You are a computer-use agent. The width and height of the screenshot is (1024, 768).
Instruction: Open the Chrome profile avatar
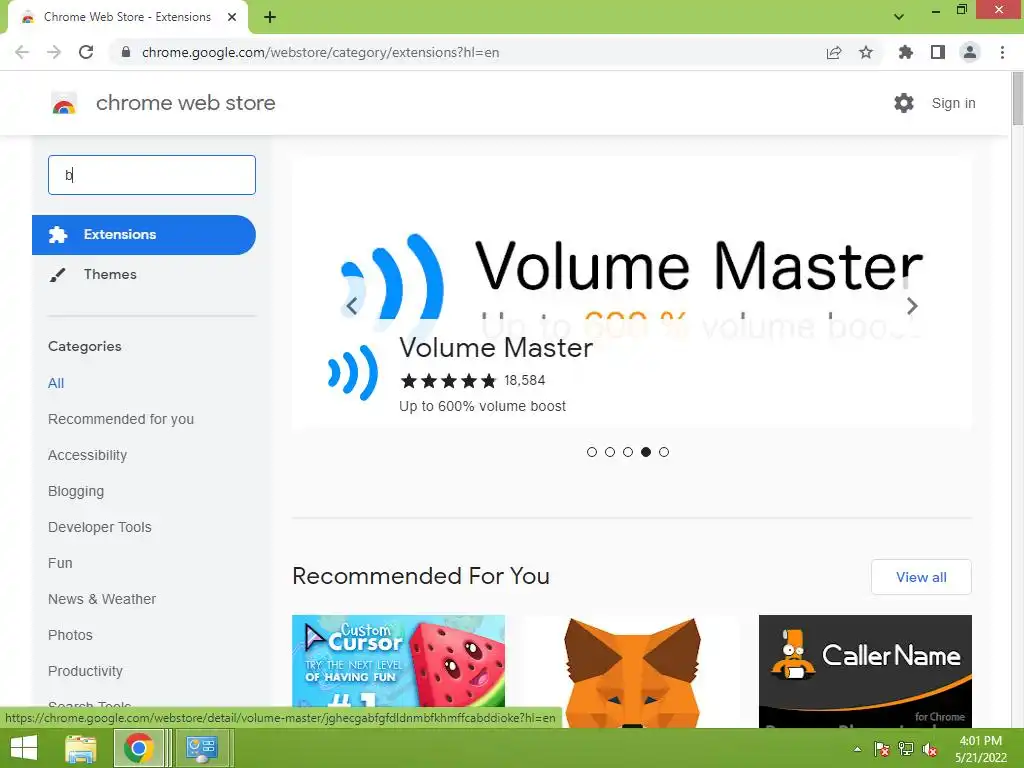pos(970,52)
